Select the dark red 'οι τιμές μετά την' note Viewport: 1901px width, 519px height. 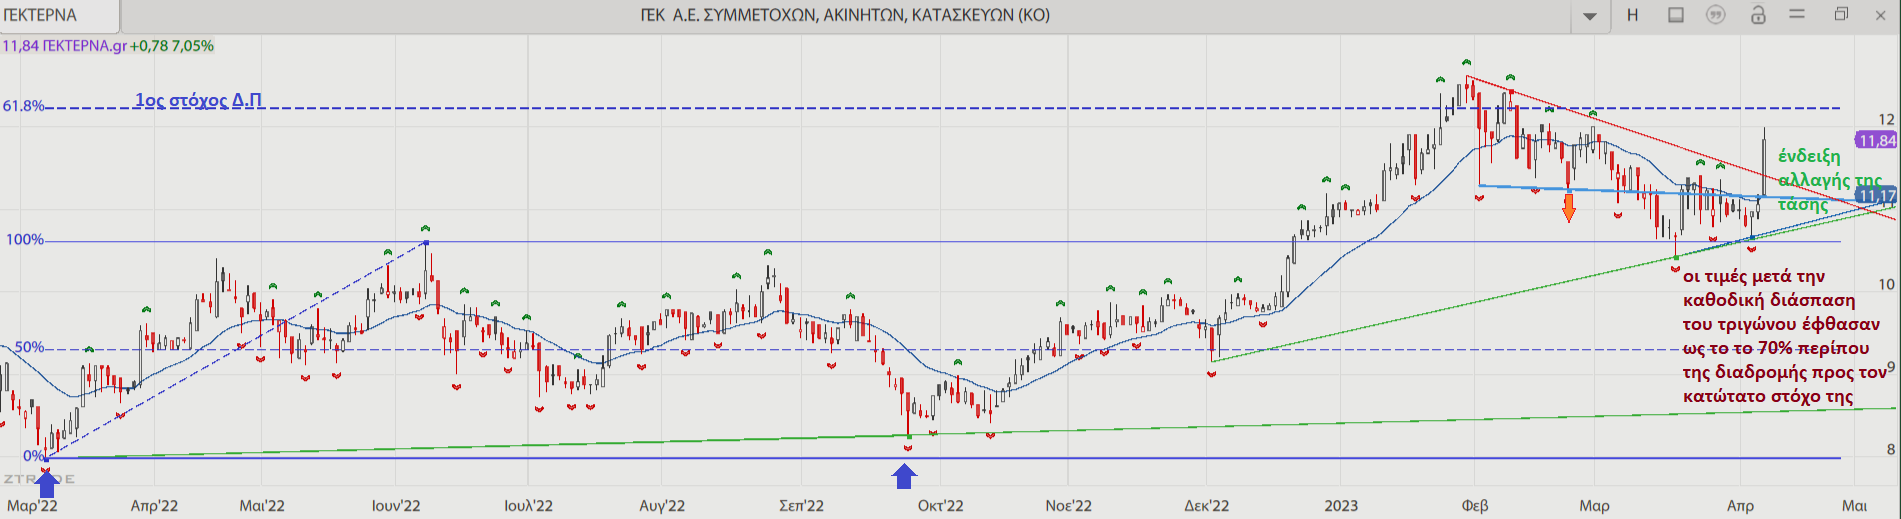[x=1784, y=336]
